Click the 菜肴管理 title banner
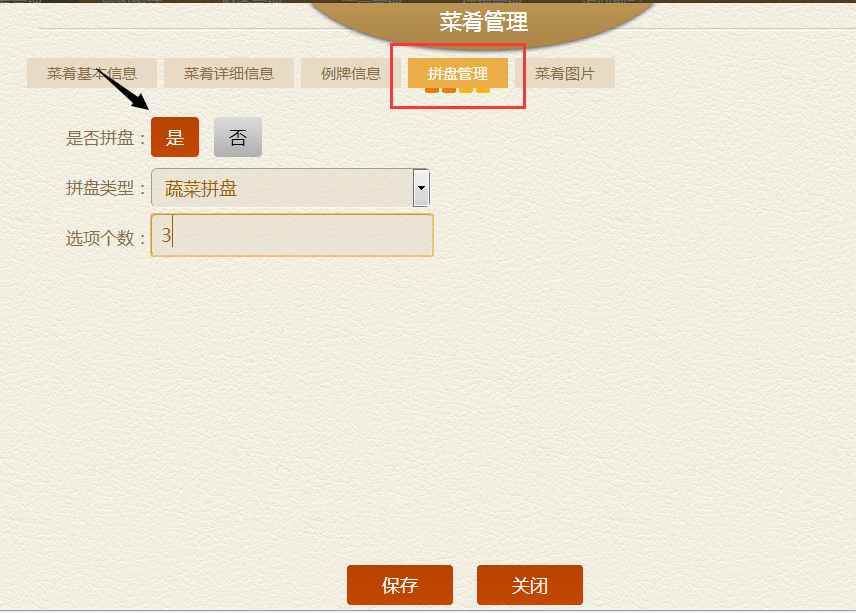This screenshot has width=856, height=613. 484,22
